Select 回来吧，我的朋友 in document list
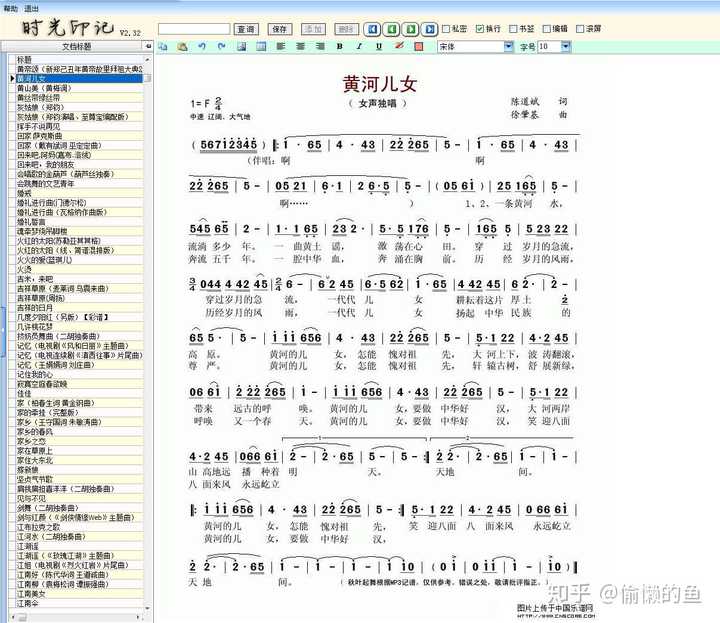 [80, 164]
